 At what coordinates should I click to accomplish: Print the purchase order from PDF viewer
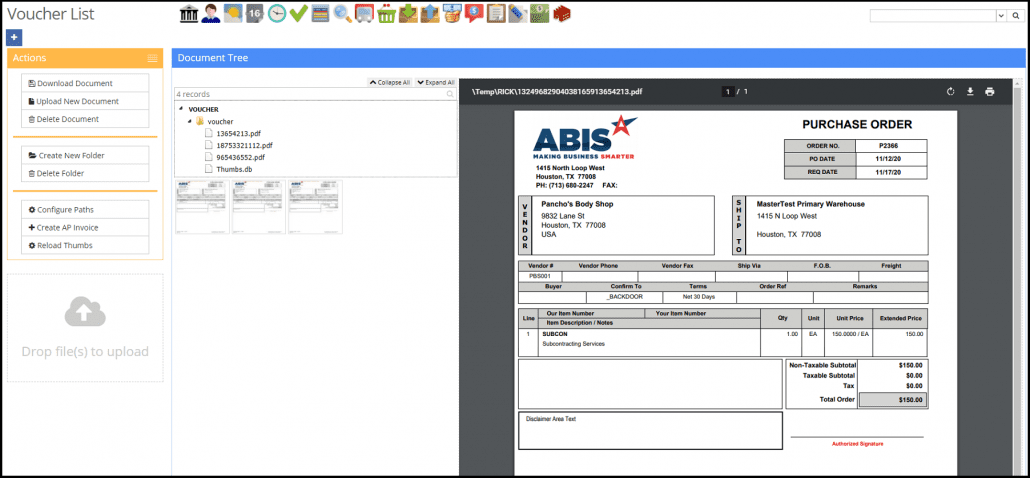point(989,92)
